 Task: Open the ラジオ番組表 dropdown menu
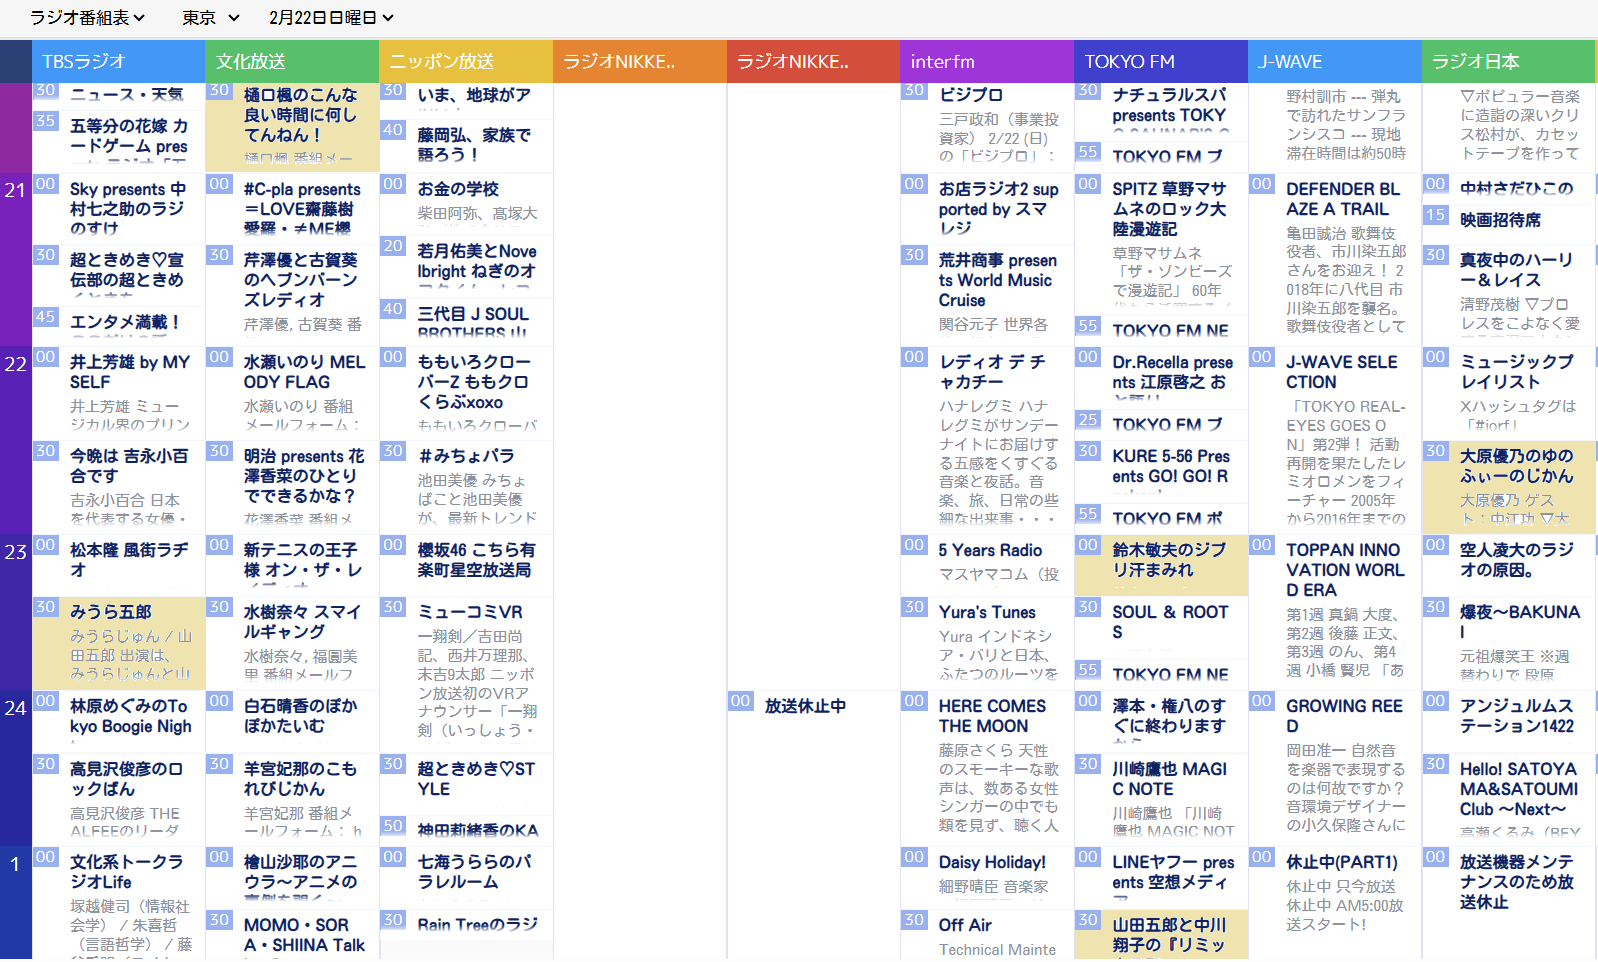(x=87, y=18)
